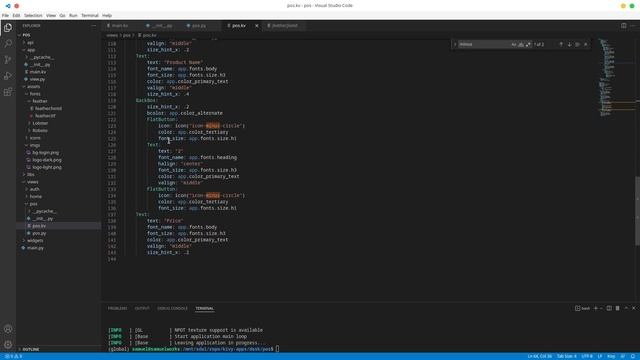This screenshot has width=640, height=360.
Task: Change LF line ending in status bar
Action: (x=600, y=356)
